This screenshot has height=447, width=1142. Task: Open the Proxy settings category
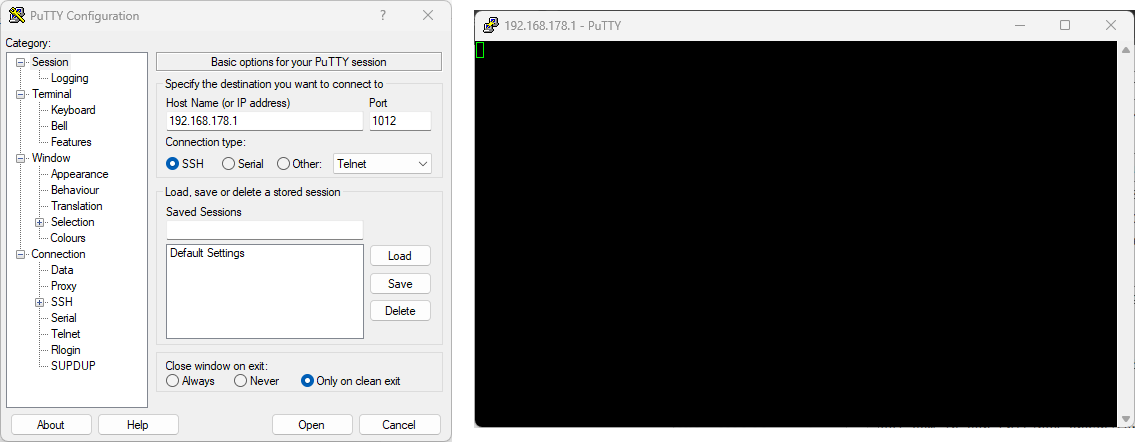point(63,287)
